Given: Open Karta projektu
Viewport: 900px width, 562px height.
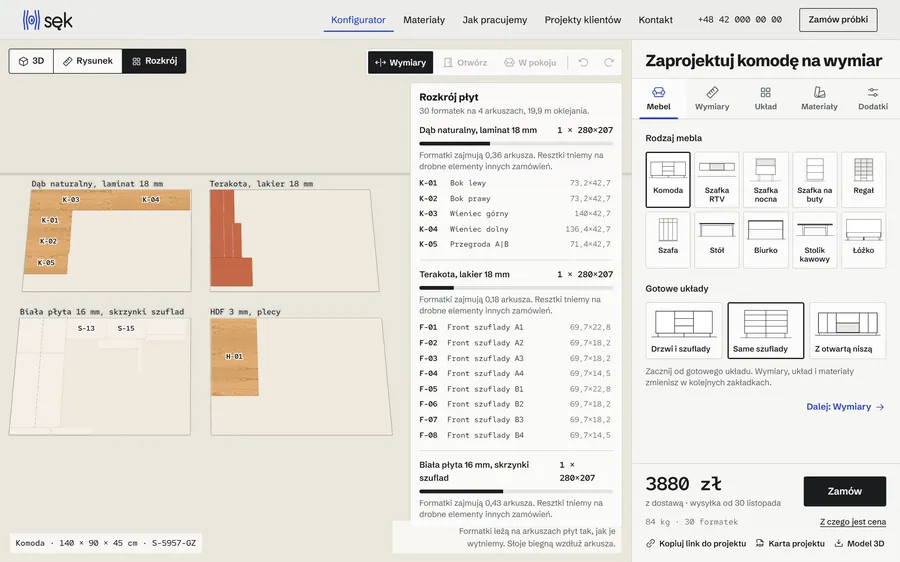Looking at the screenshot, I should [x=790, y=543].
